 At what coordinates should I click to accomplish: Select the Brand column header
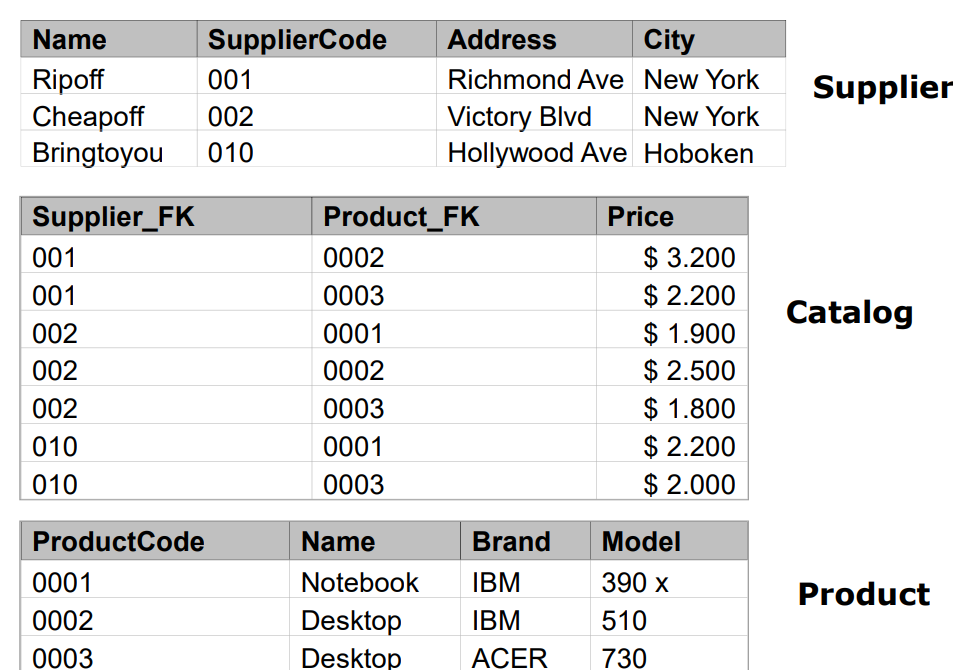(525, 541)
